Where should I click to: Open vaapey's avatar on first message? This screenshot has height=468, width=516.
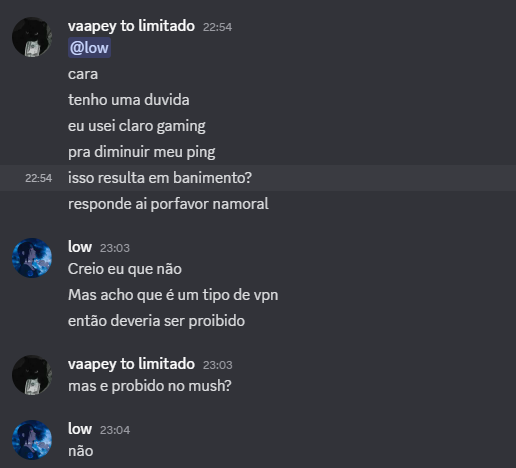(x=32, y=37)
